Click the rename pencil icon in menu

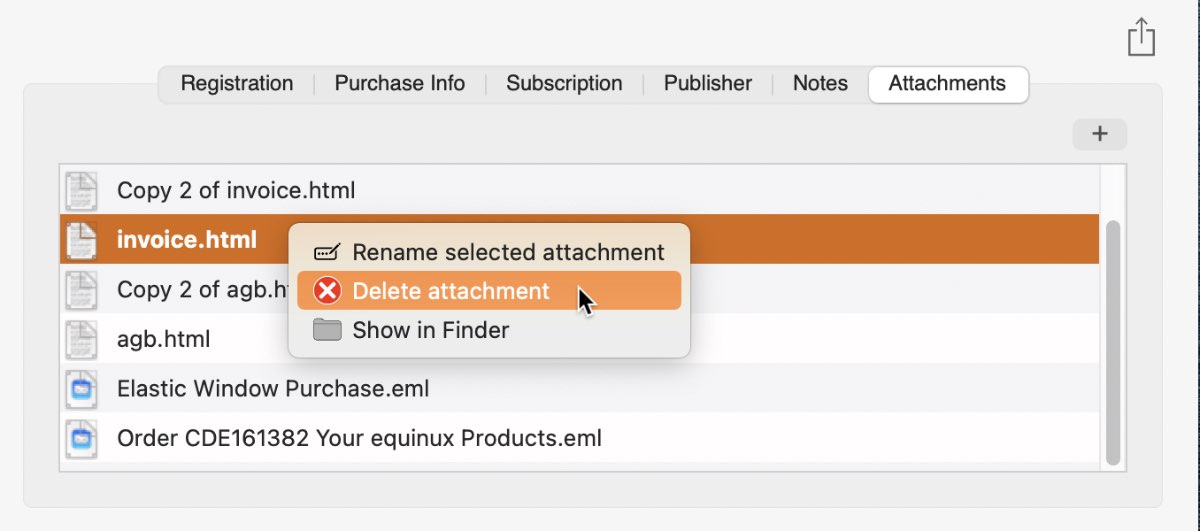coord(327,252)
